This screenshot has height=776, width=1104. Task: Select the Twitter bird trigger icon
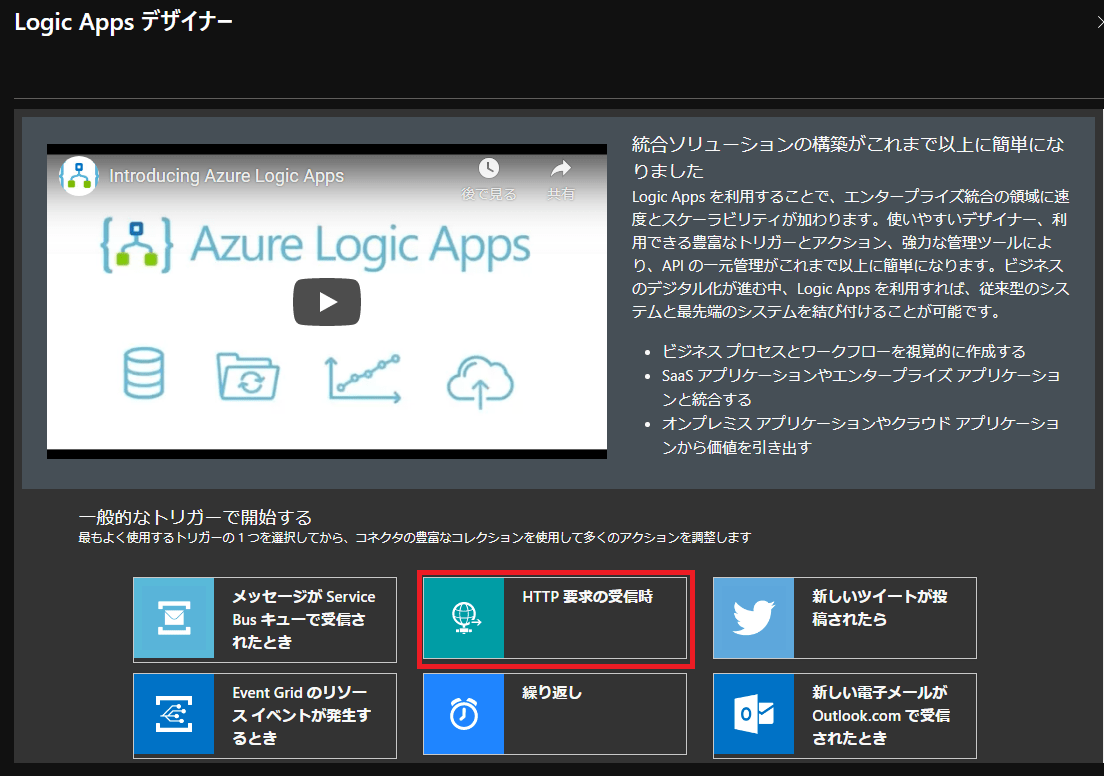(754, 618)
